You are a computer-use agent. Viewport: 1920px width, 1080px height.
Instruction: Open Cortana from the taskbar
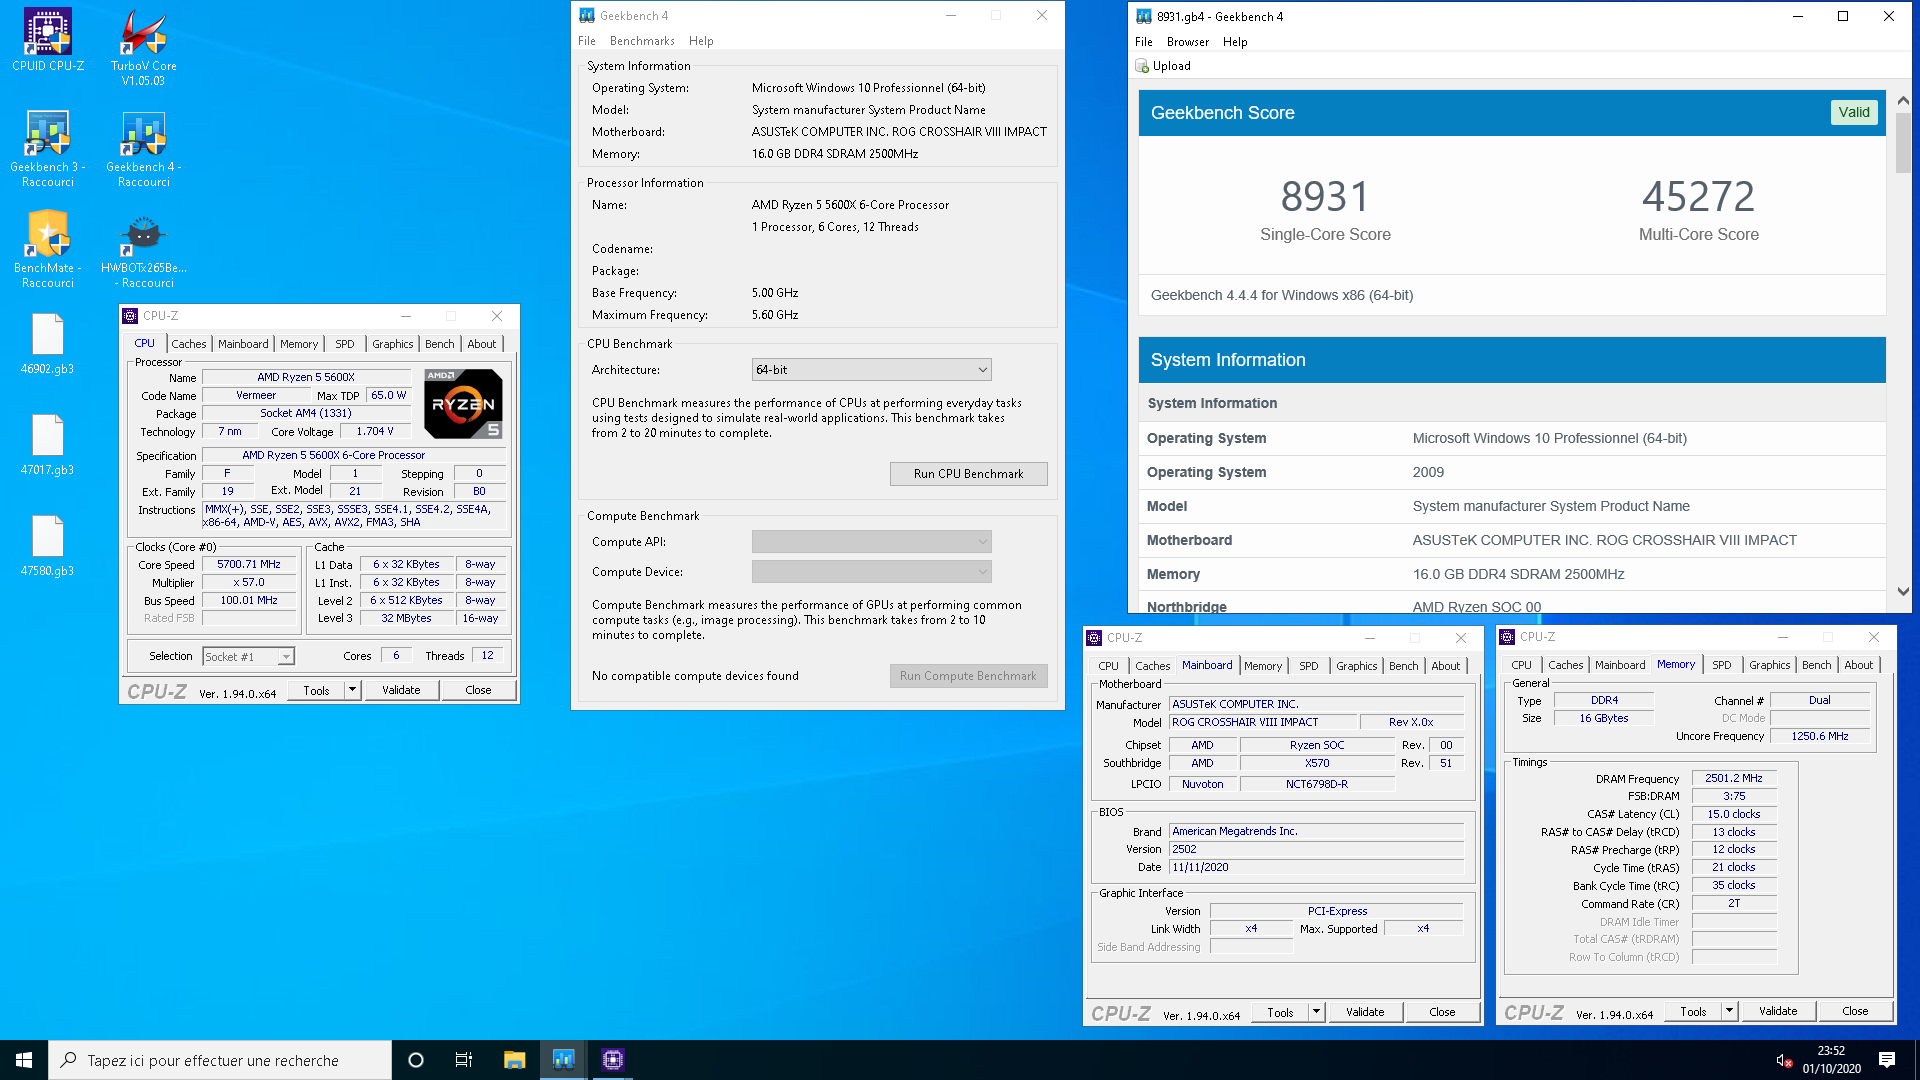pos(416,1060)
